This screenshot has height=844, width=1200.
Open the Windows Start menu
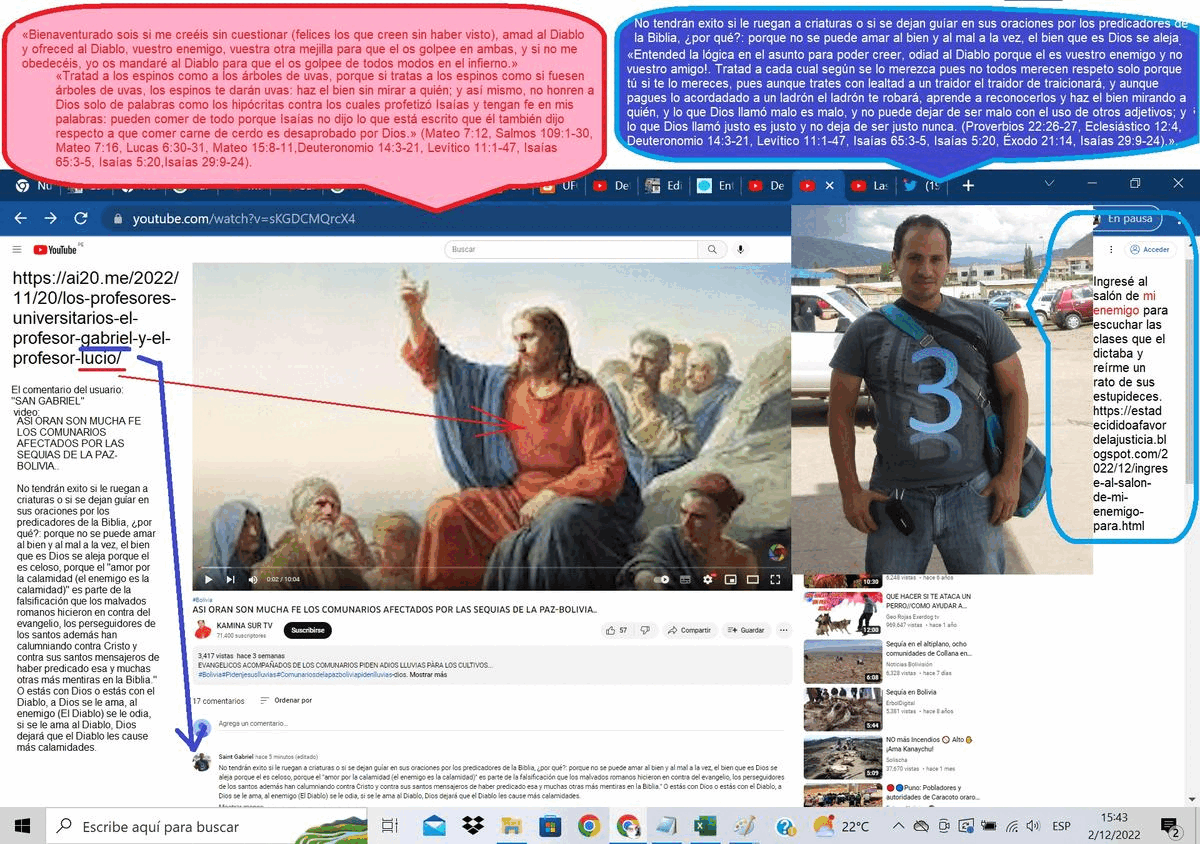[x=22, y=826]
